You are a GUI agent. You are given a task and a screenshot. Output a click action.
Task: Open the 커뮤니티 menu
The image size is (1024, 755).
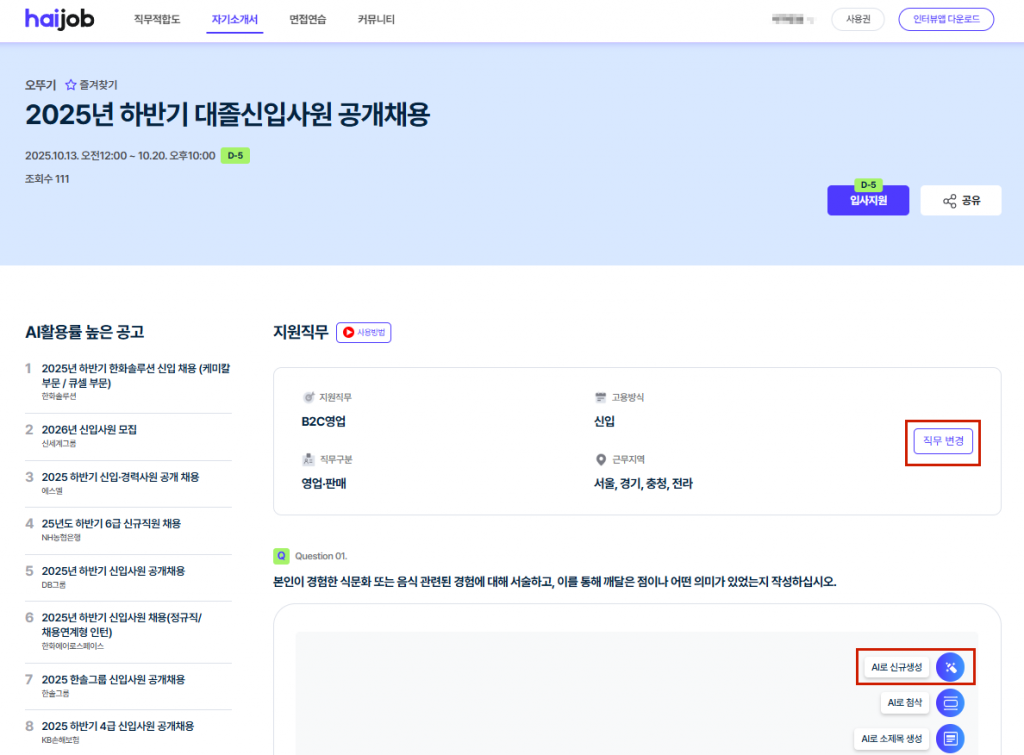pos(376,20)
